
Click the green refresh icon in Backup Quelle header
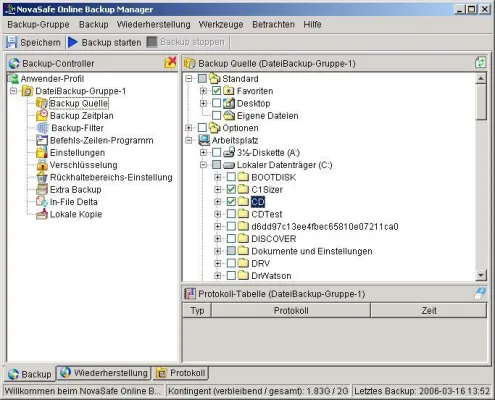(480, 63)
